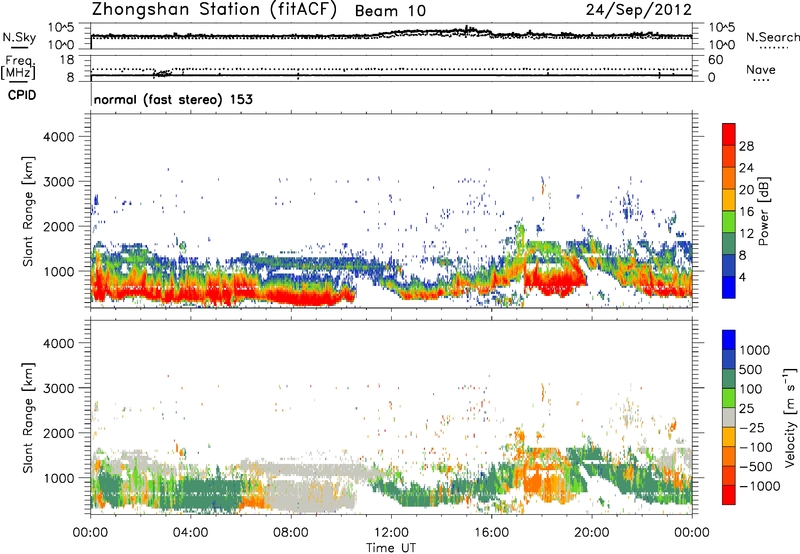Click the 'Zhongshan Station (fitACF)' title
Screen dimensions: 800x554
click(214, 10)
